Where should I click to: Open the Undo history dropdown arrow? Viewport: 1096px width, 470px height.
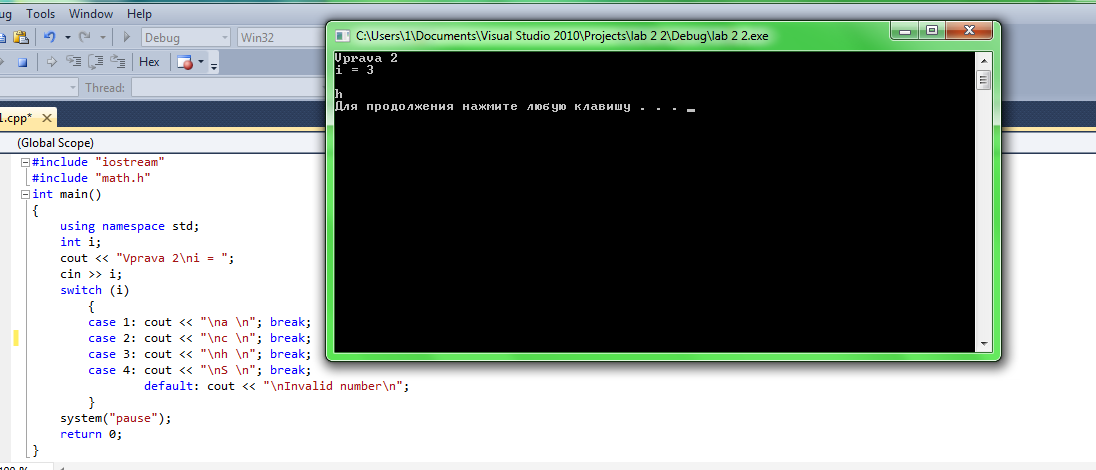(68, 38)
